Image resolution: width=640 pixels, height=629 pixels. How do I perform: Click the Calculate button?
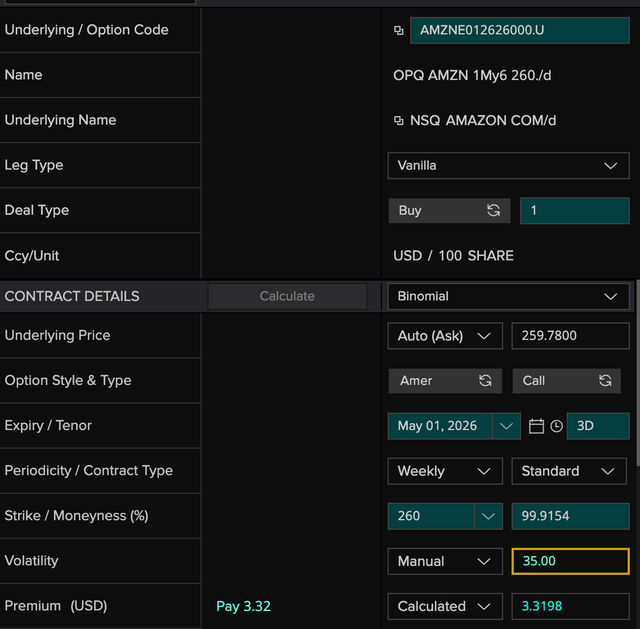coord(287,296)
